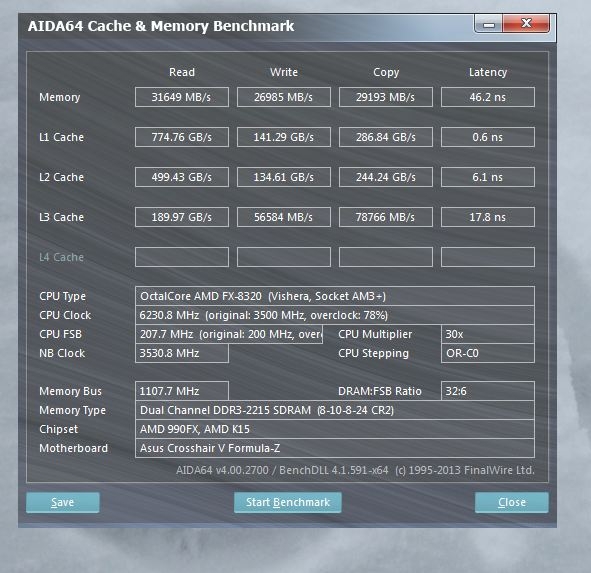Click Memory Type Dual Channel DDR3-2215 field
Viewport: 591px width, 573px height.
pos(335,410)
